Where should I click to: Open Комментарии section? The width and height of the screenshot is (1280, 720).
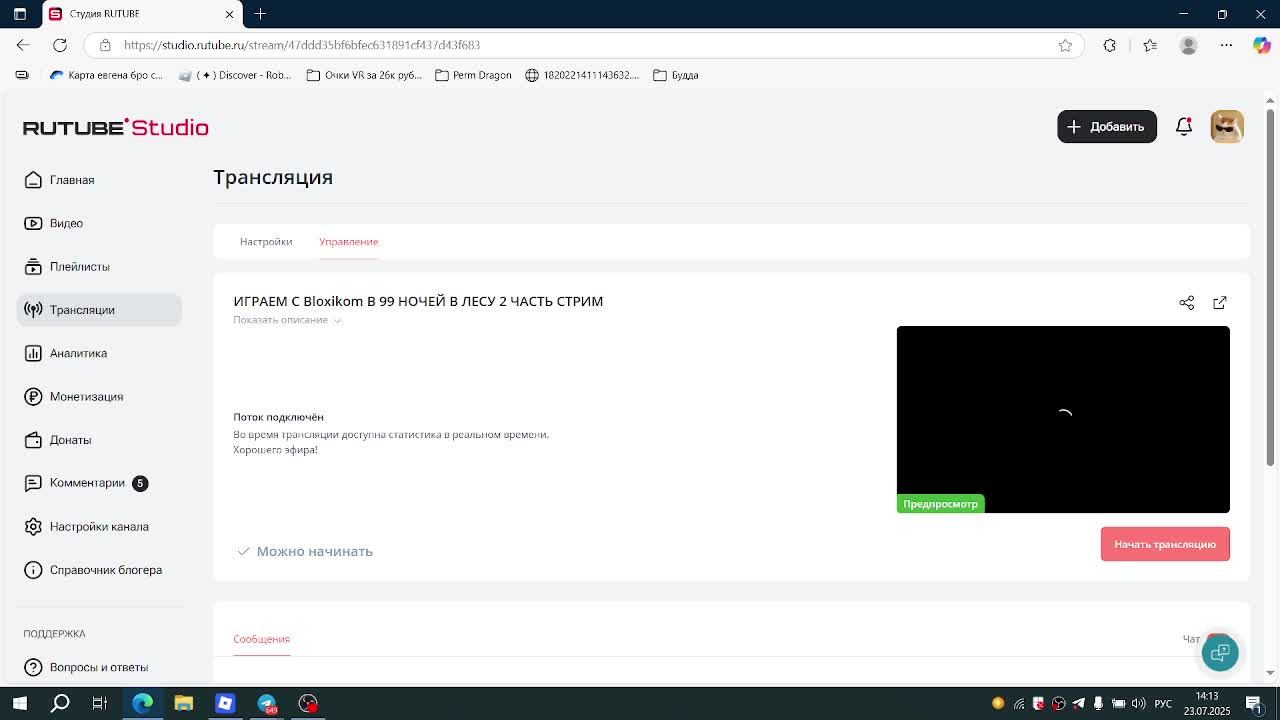[x=87, y=483]
